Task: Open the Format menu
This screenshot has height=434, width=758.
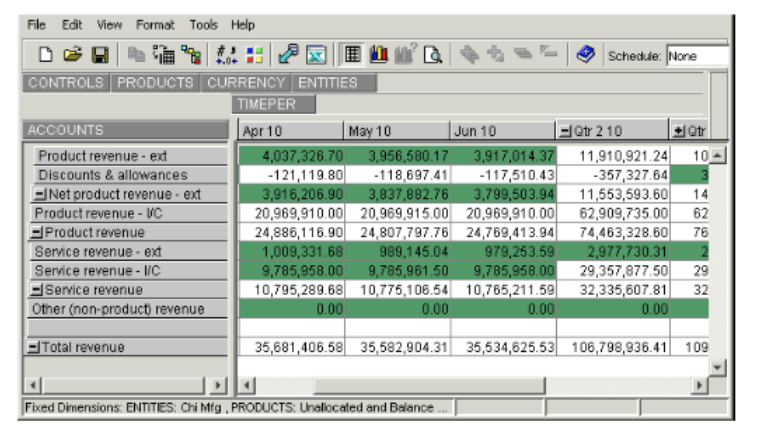Action: (x=154, y=24)
